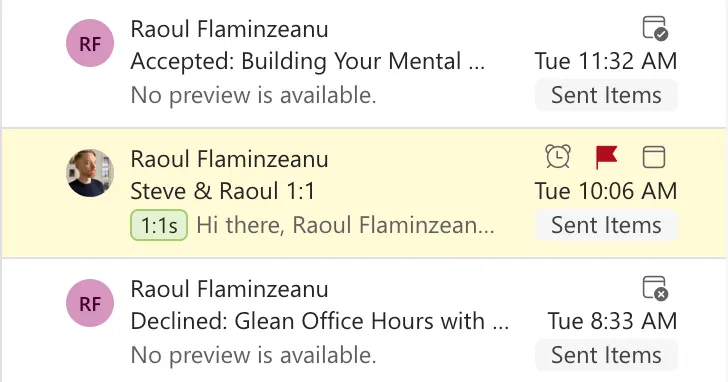Viewport: 728px width, 382px height.
Task: Open Declined: Glean Office Hours email
Action: 364,321
